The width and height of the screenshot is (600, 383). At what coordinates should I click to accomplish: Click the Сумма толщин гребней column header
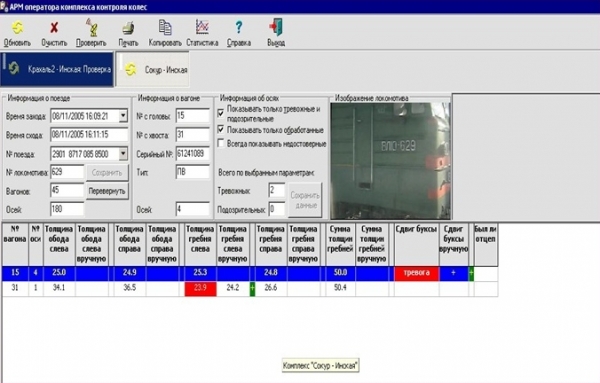click(x=340, y=245)
